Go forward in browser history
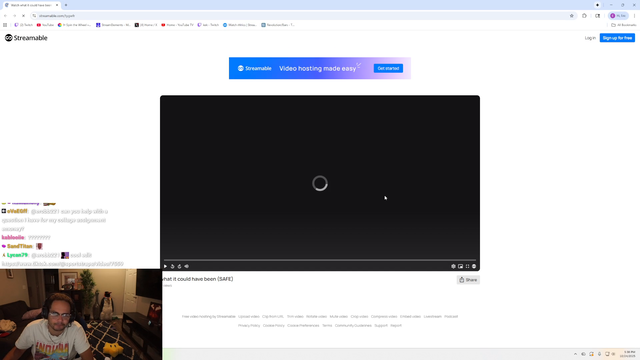Screen dimensions: 640x360 [x=14, y=16]
